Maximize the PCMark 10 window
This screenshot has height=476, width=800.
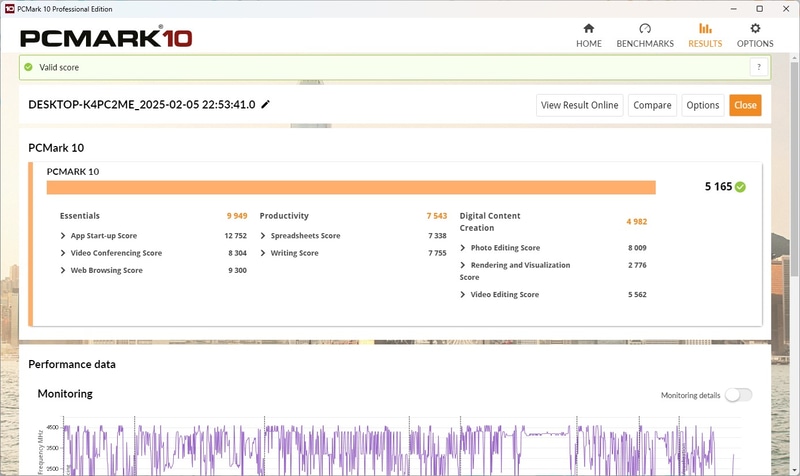tap(760, 9)
